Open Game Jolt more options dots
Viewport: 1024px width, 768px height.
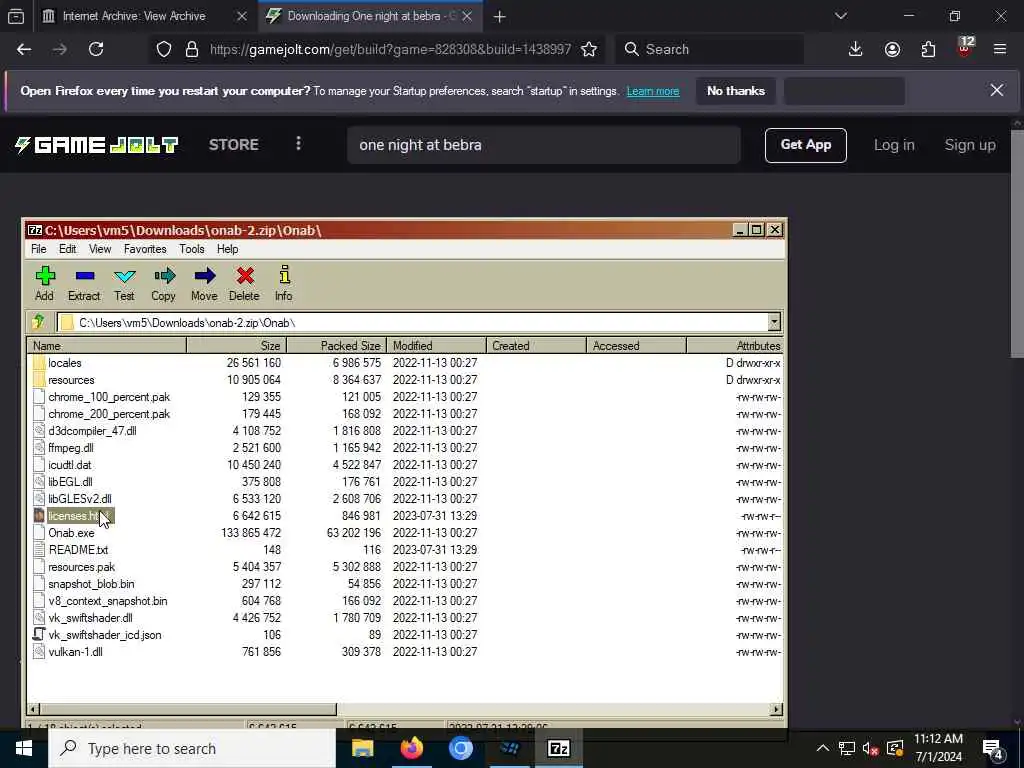(298, 144)
